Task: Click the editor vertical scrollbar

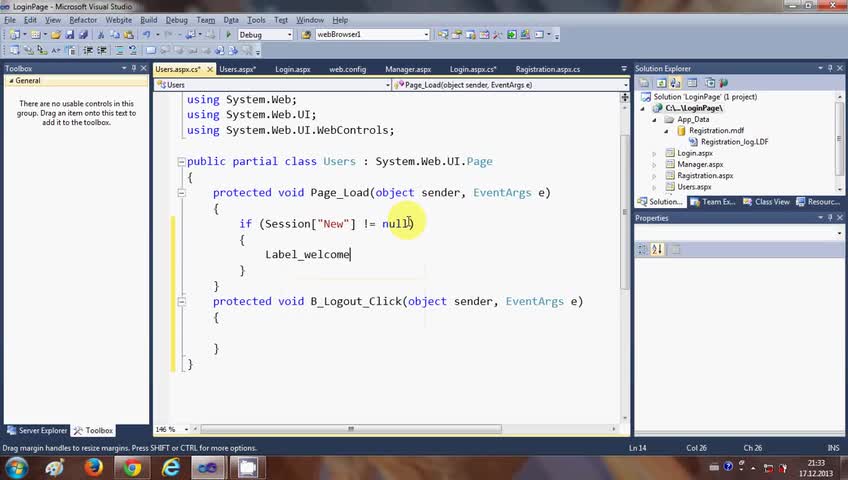Action: point(625,212)
